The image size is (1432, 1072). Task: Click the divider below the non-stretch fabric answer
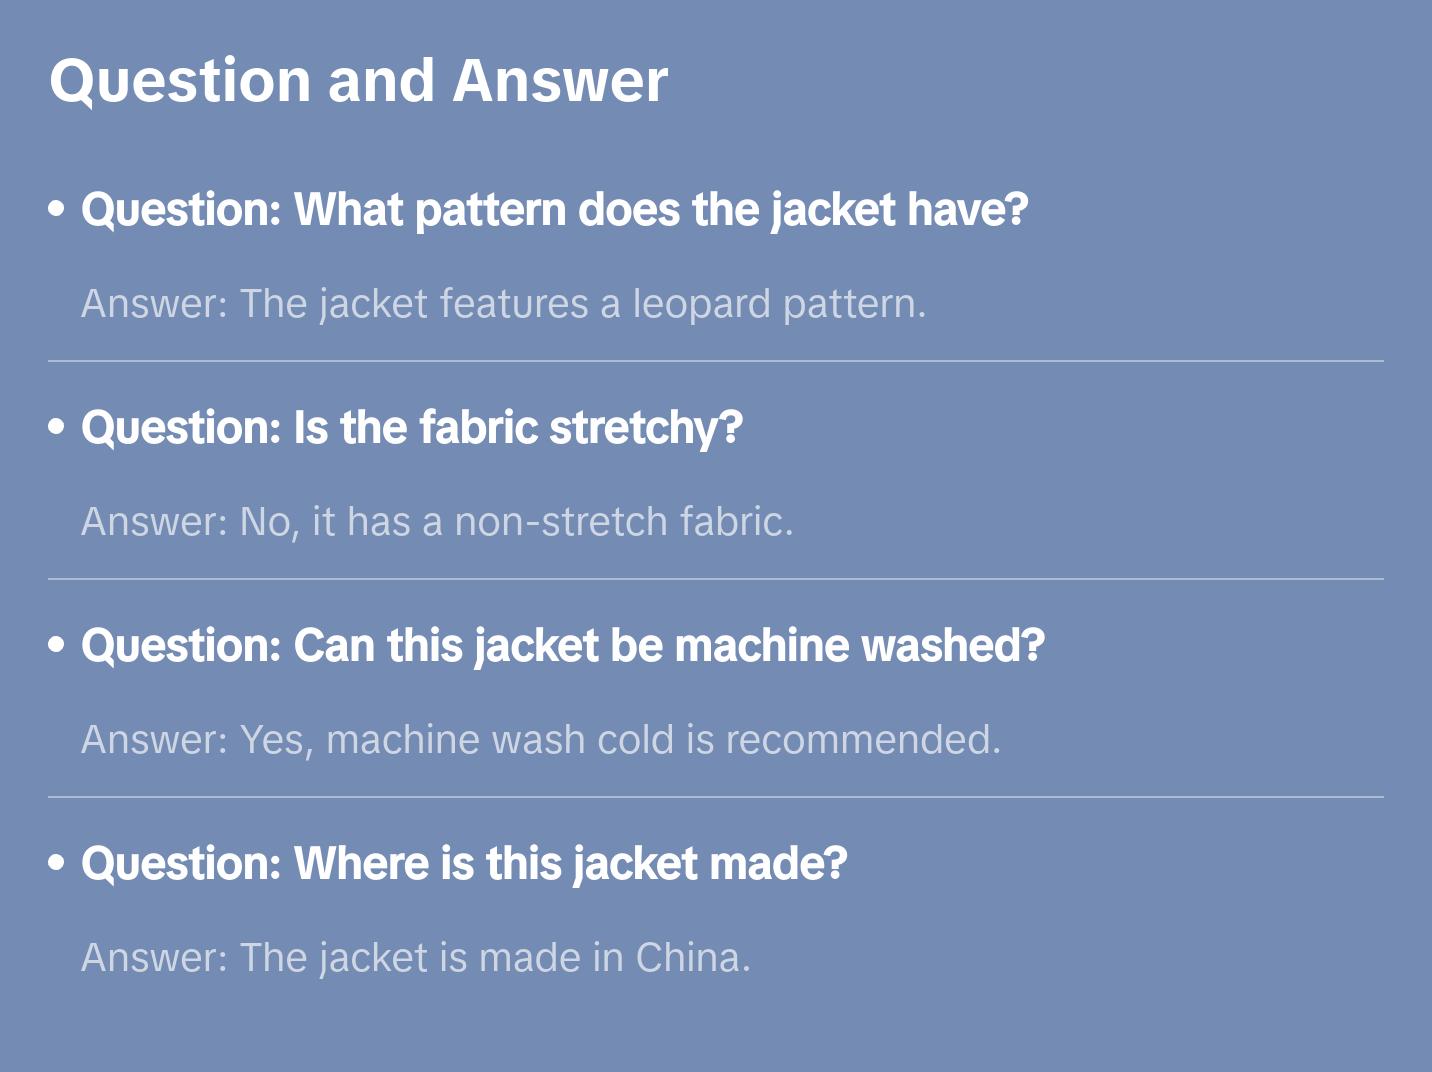(716, 579)
